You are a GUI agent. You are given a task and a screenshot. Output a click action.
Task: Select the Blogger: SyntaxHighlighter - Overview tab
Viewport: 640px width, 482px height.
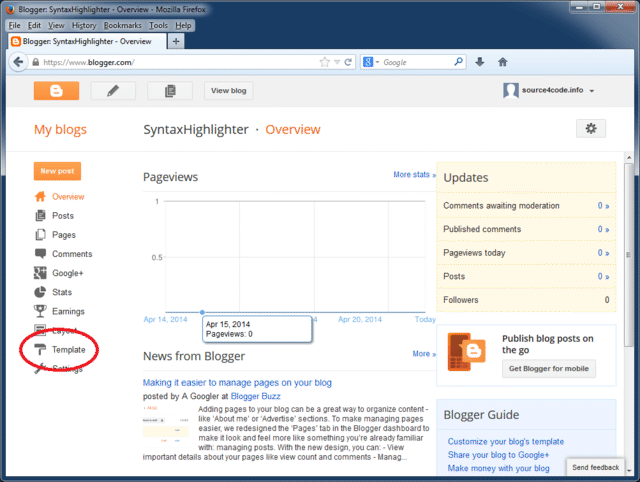tap(87, 41)
